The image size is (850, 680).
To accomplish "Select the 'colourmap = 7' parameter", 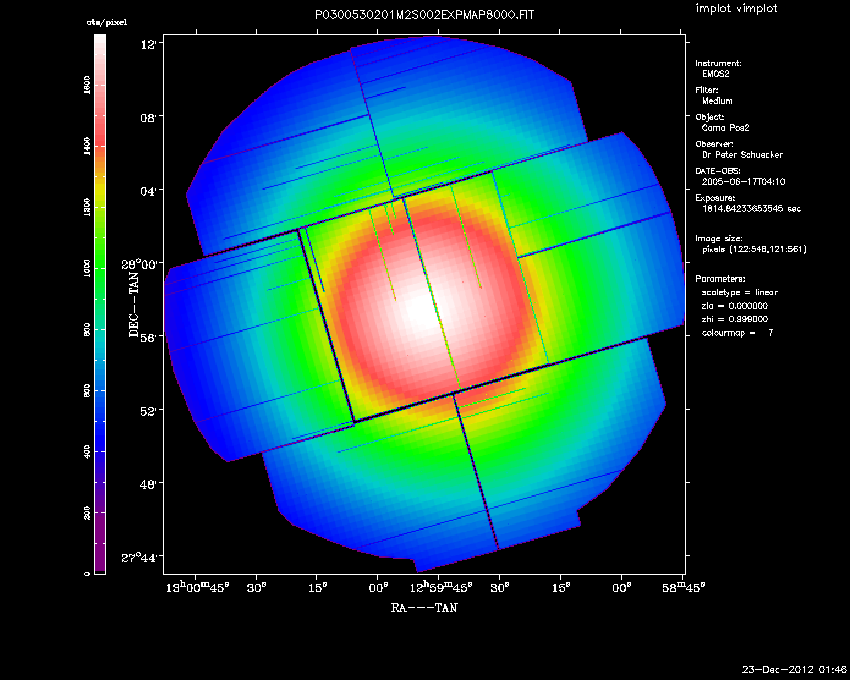I will click(x=738, y=332).
